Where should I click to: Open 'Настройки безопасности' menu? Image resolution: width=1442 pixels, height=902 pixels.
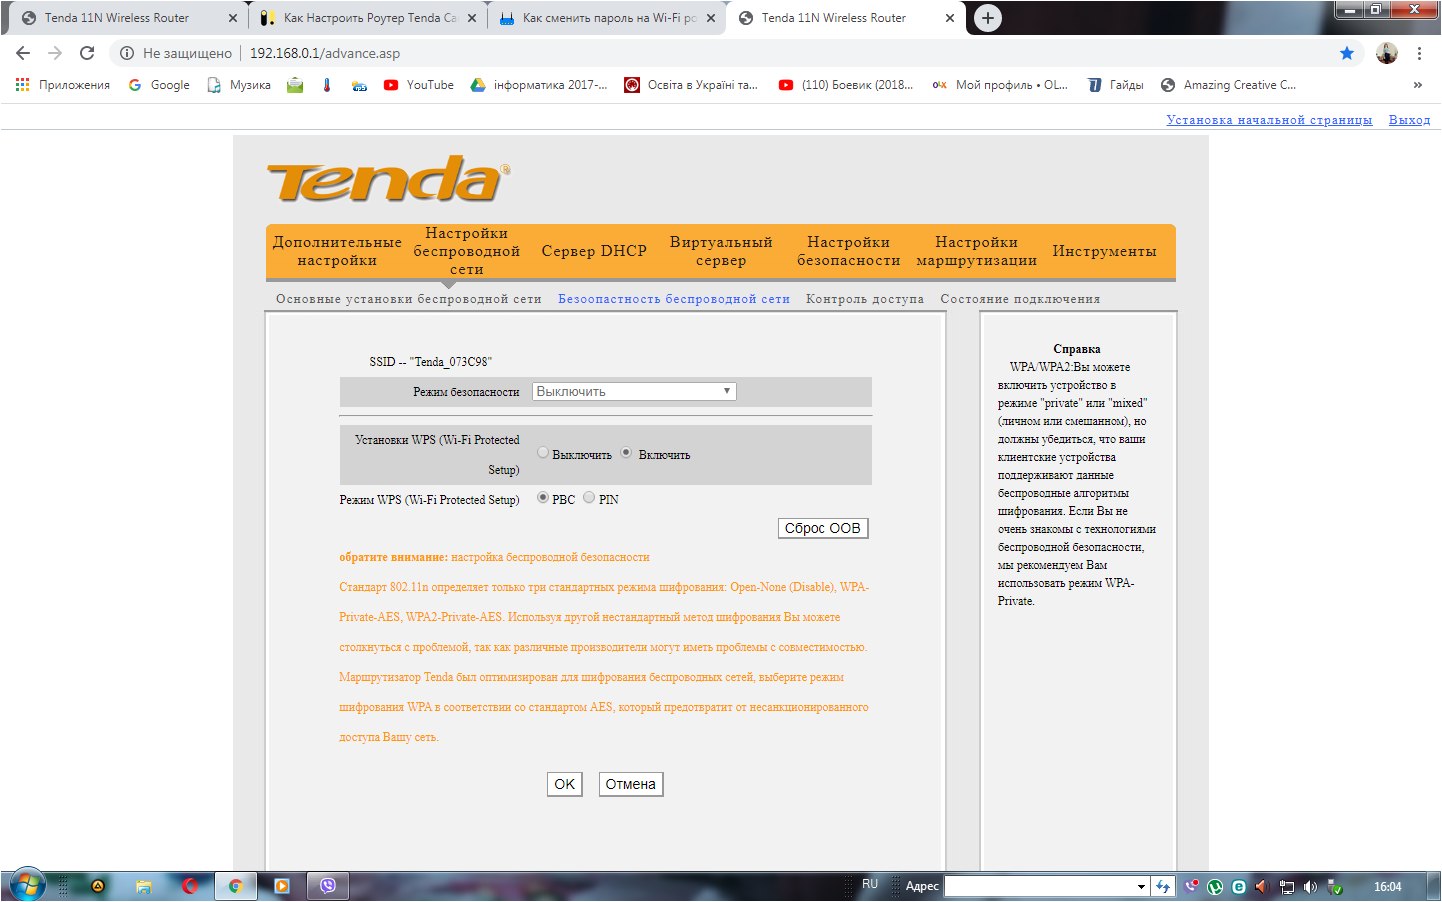pos(849,251)
